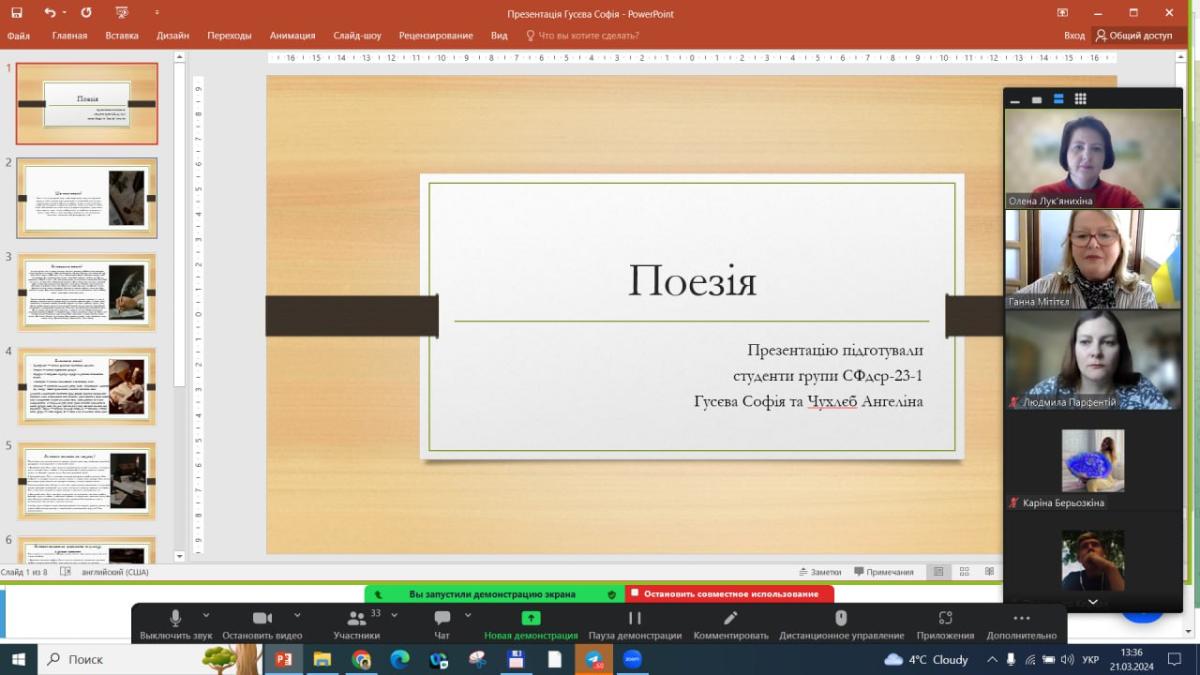The image size is (1200, 675).
Task: Click the red stop sharing button
Action: (730, 594)
